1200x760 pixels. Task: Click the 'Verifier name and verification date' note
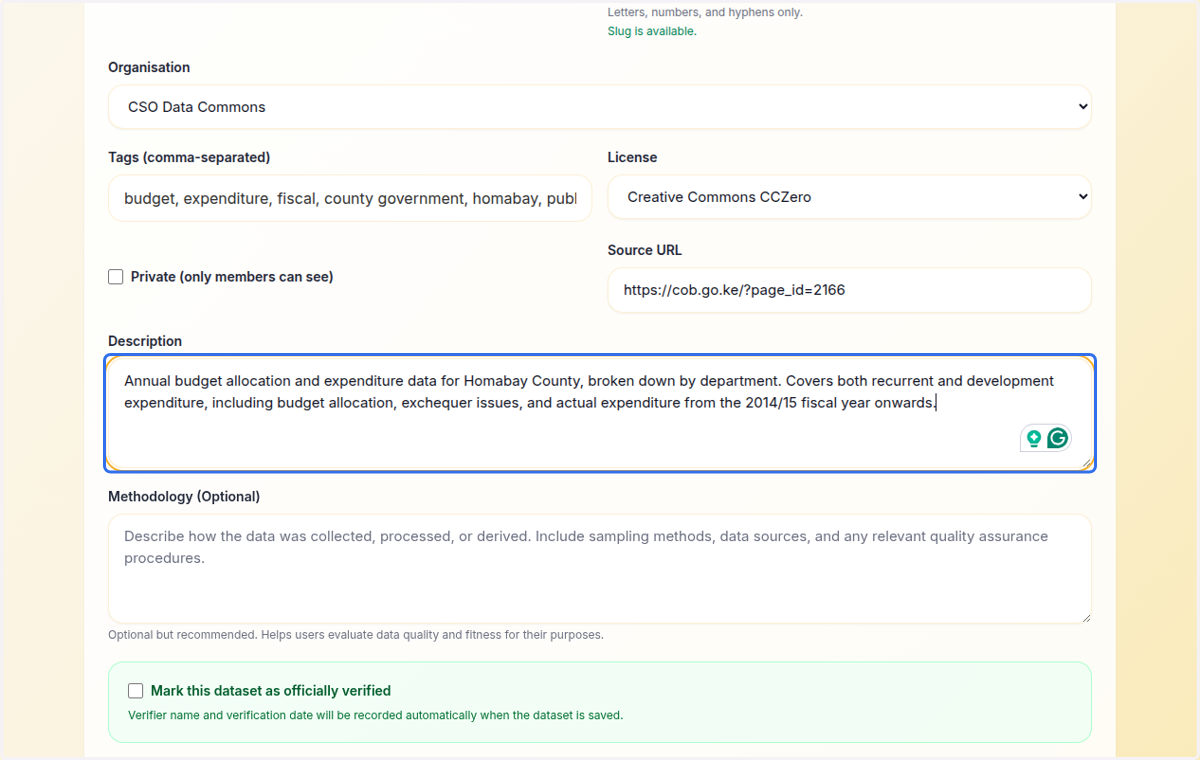(x=375, y=715)
